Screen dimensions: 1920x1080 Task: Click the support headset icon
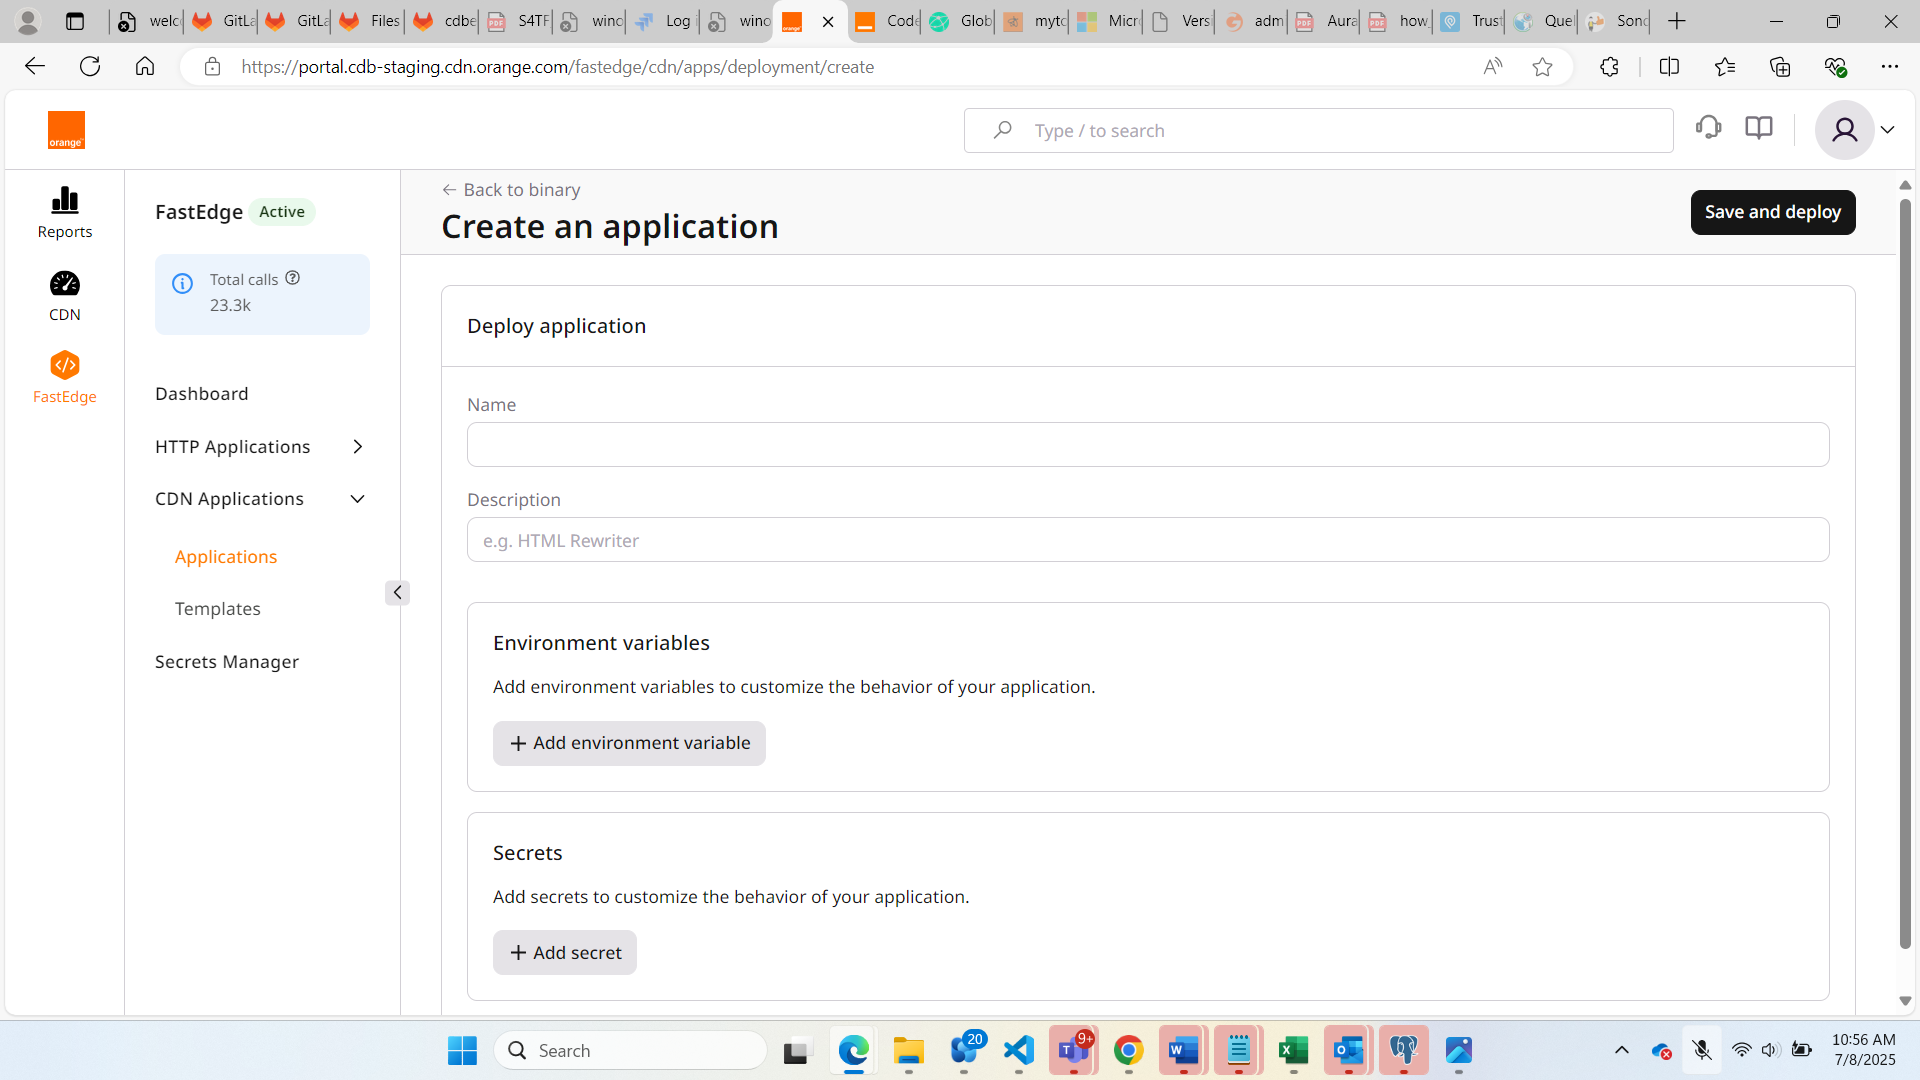click(x=1708, y=128)
